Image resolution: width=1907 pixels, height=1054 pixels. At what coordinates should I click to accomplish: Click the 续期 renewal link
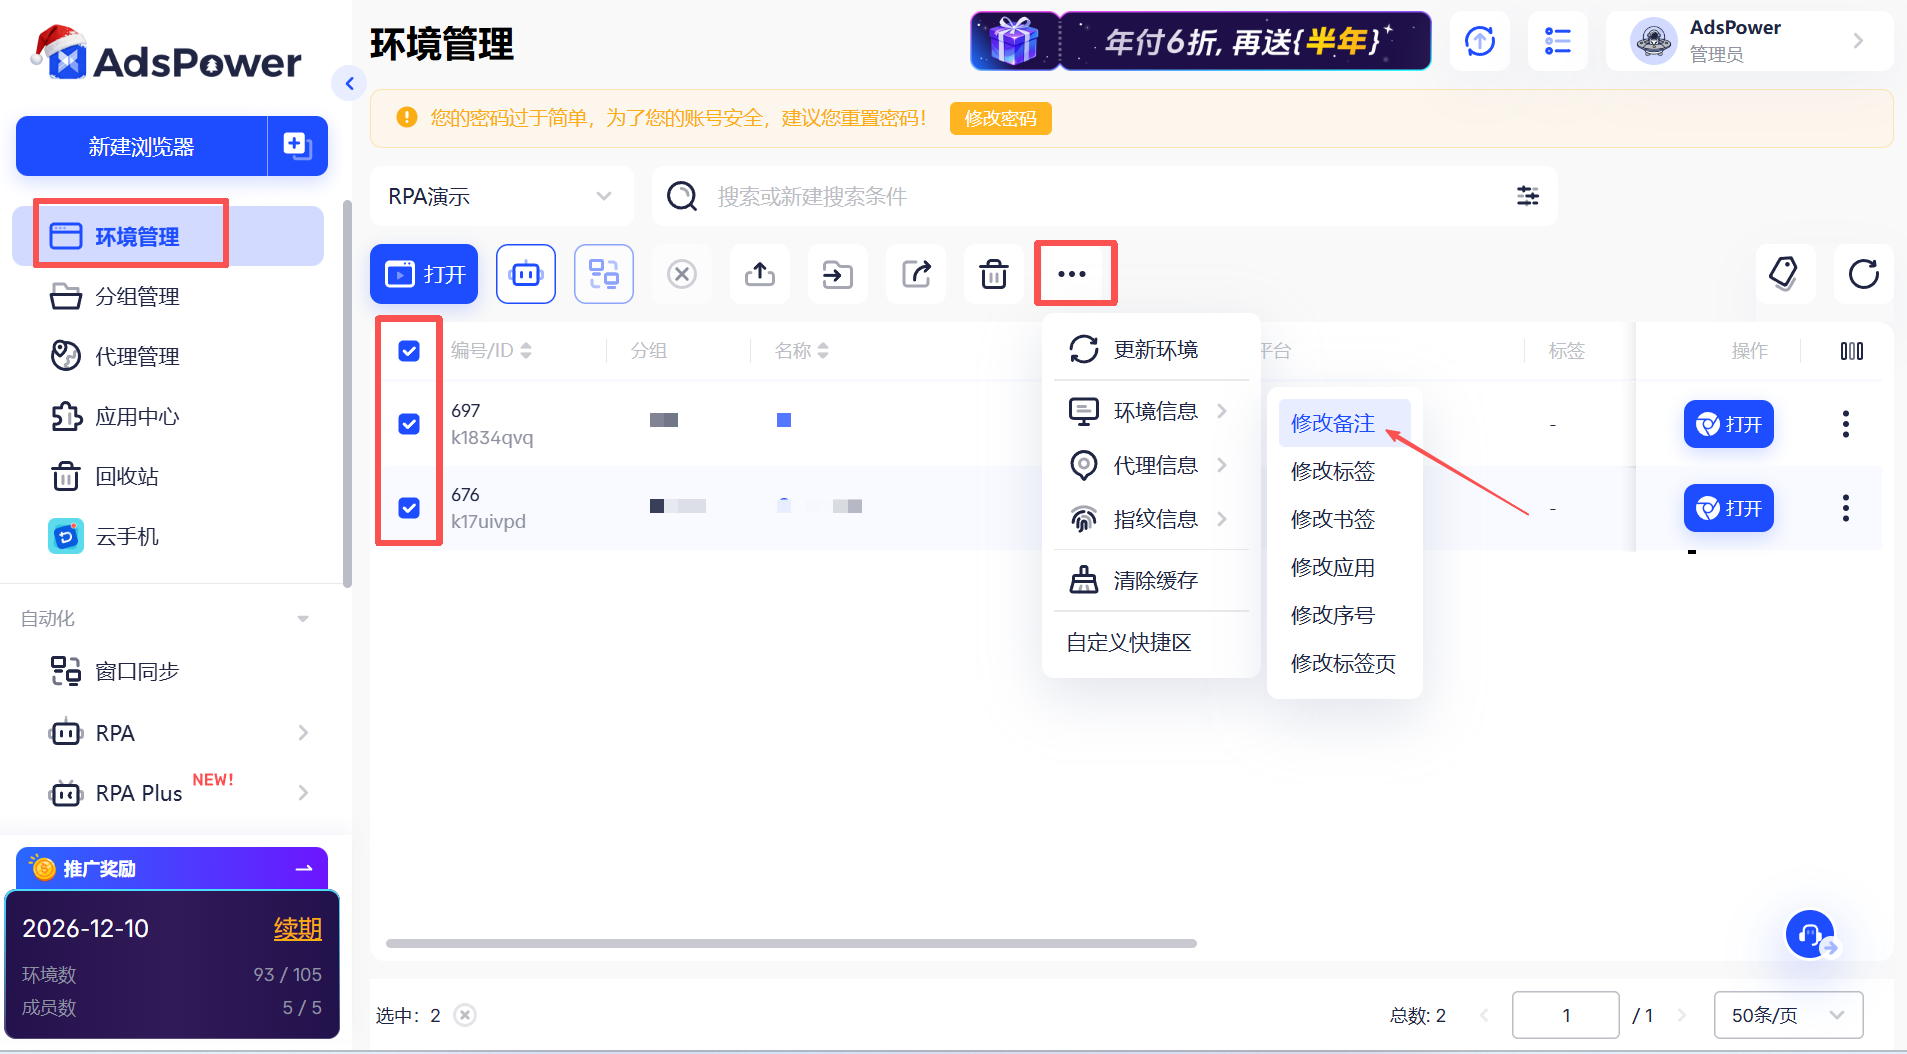(x=298, y=928)
